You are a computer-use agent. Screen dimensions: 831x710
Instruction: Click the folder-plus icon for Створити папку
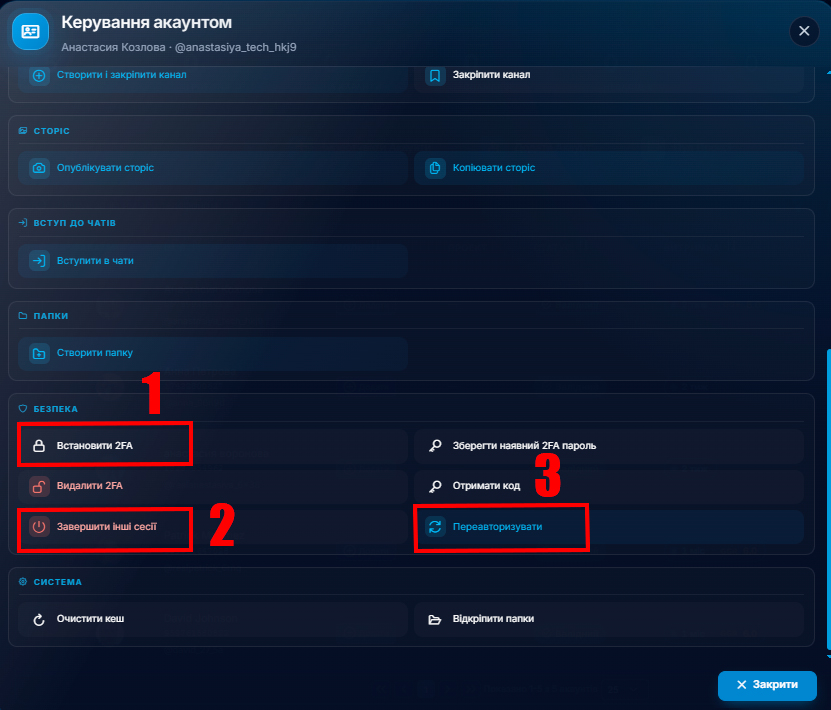coord(39,353)
